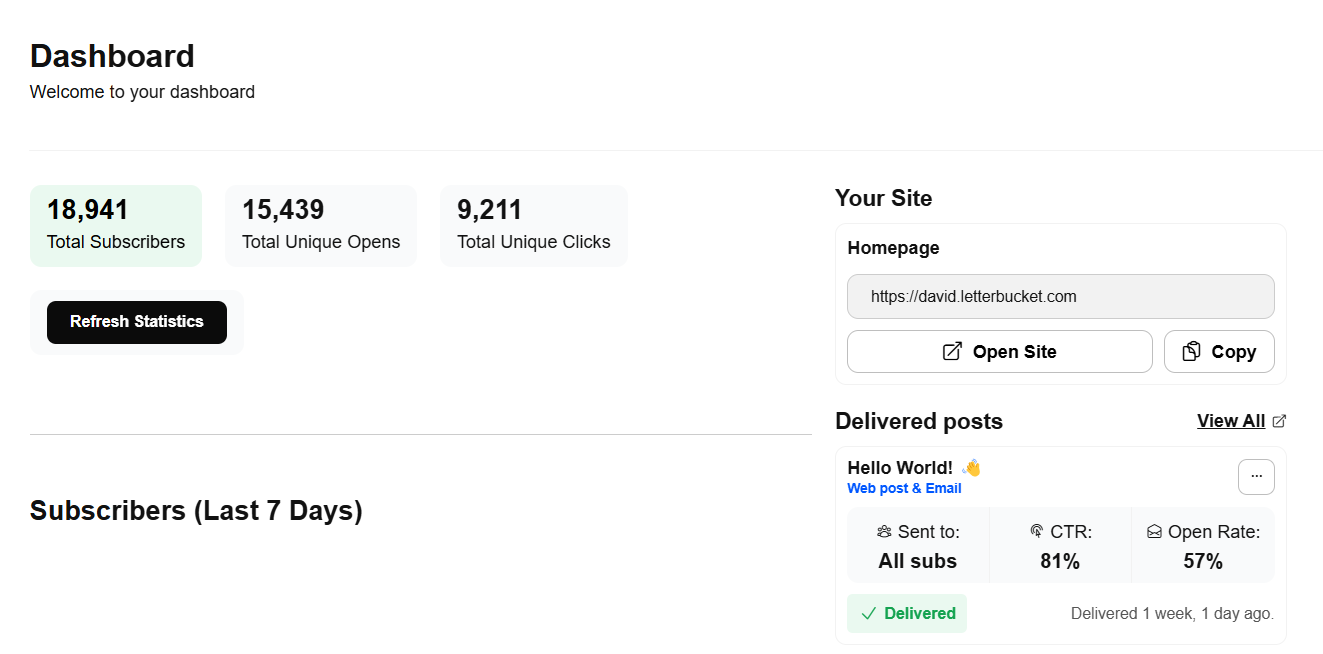The height and width of the screenshot is (654, 1323).
Task: Click the Web post & Email label
Action: point(904,488)
